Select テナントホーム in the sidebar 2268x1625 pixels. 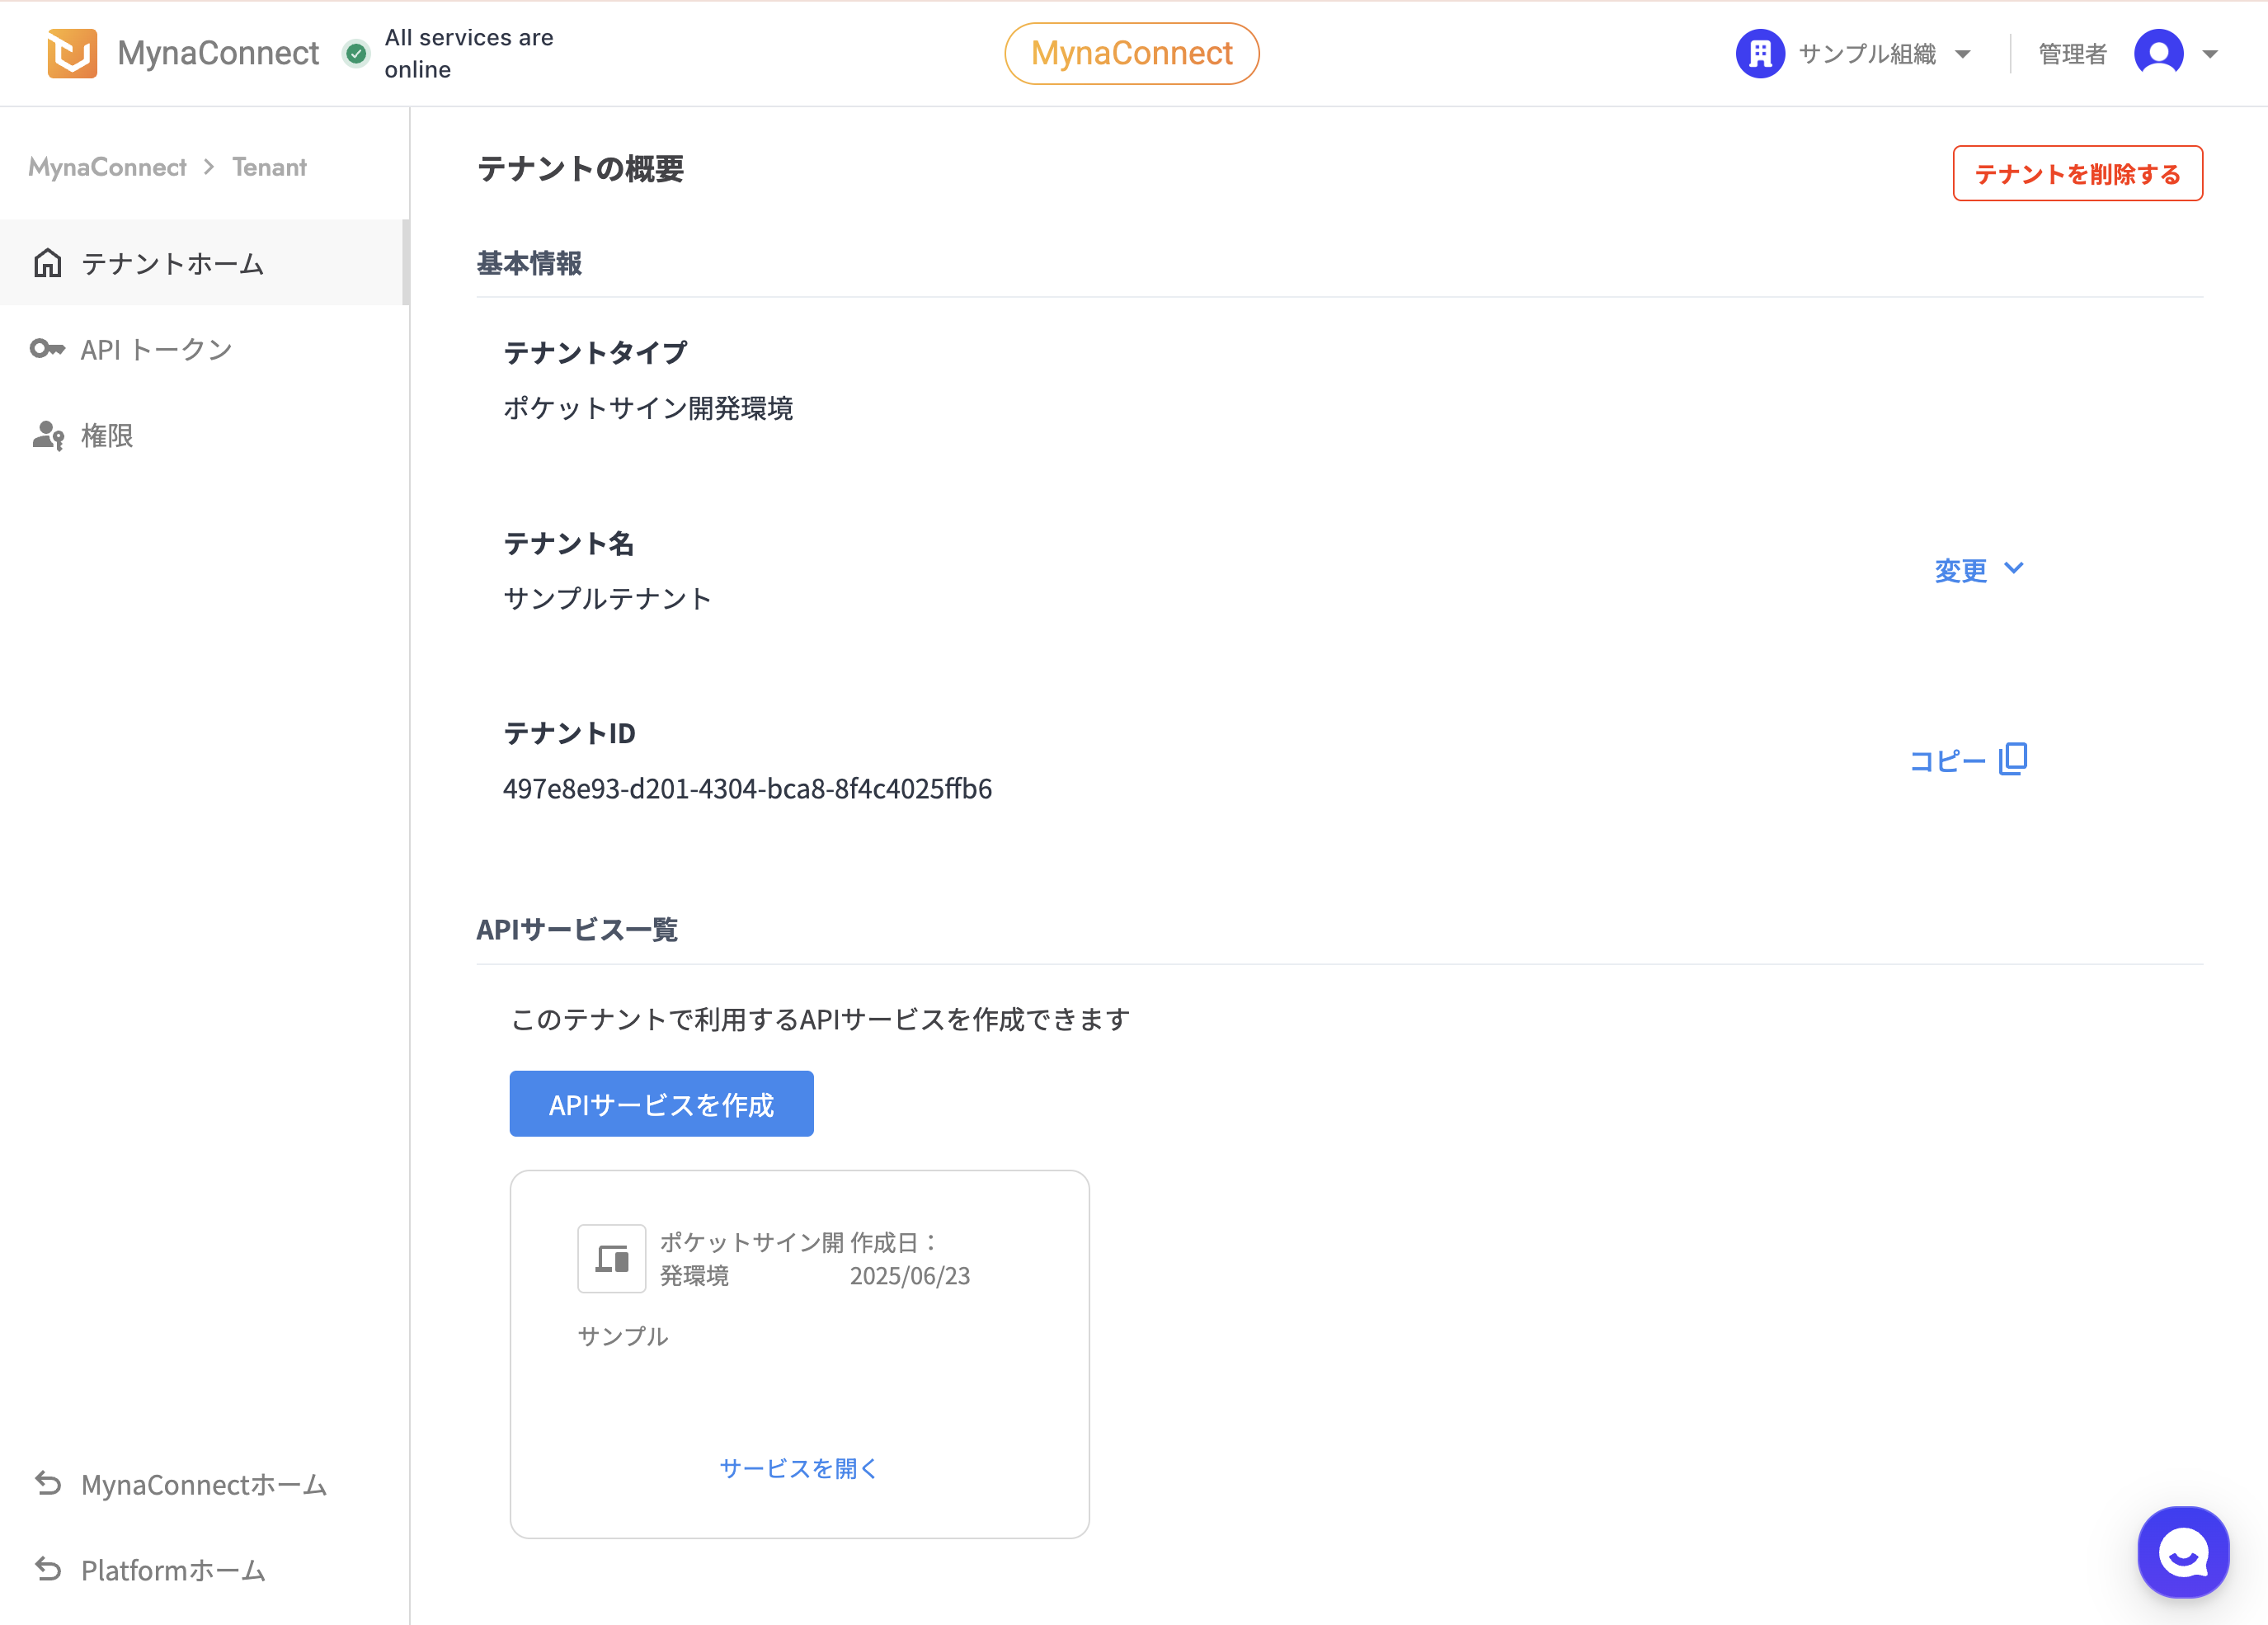[x=204, y=263]
